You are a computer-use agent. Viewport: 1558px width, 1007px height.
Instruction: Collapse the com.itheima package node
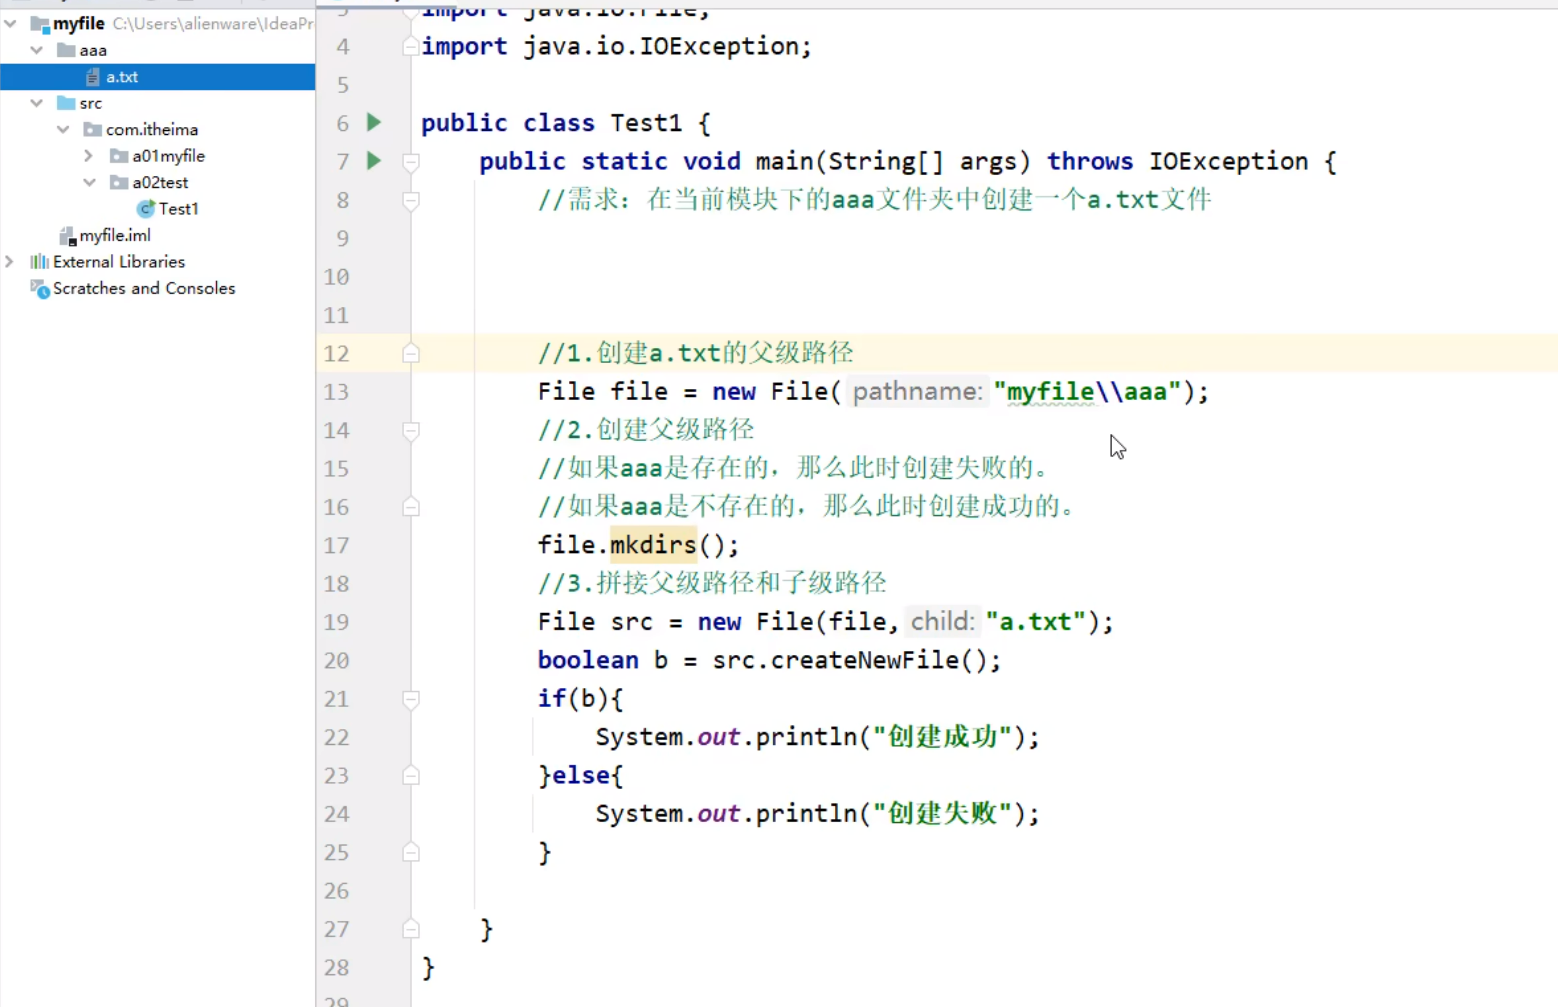click(x=62, y=129)
